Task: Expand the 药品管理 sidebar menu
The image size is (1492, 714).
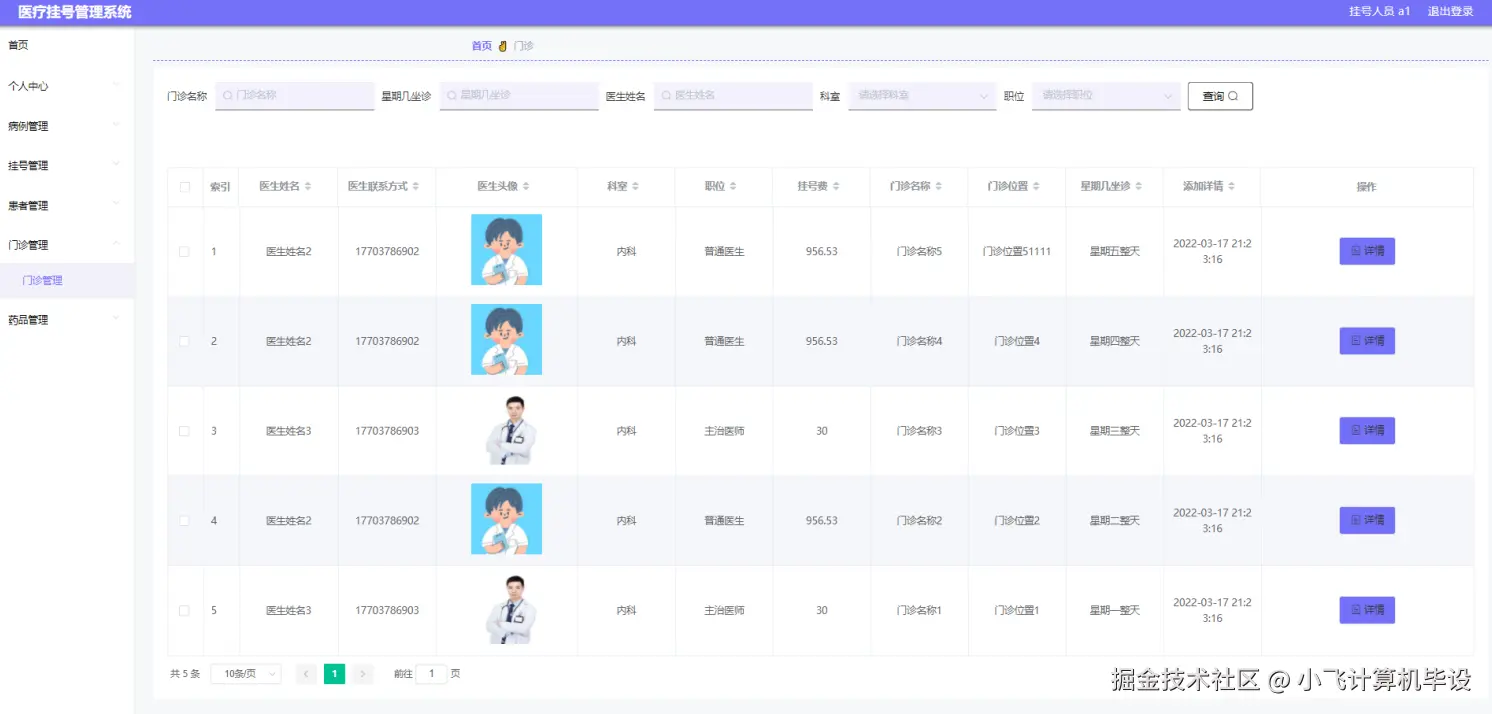Action: 67,320
